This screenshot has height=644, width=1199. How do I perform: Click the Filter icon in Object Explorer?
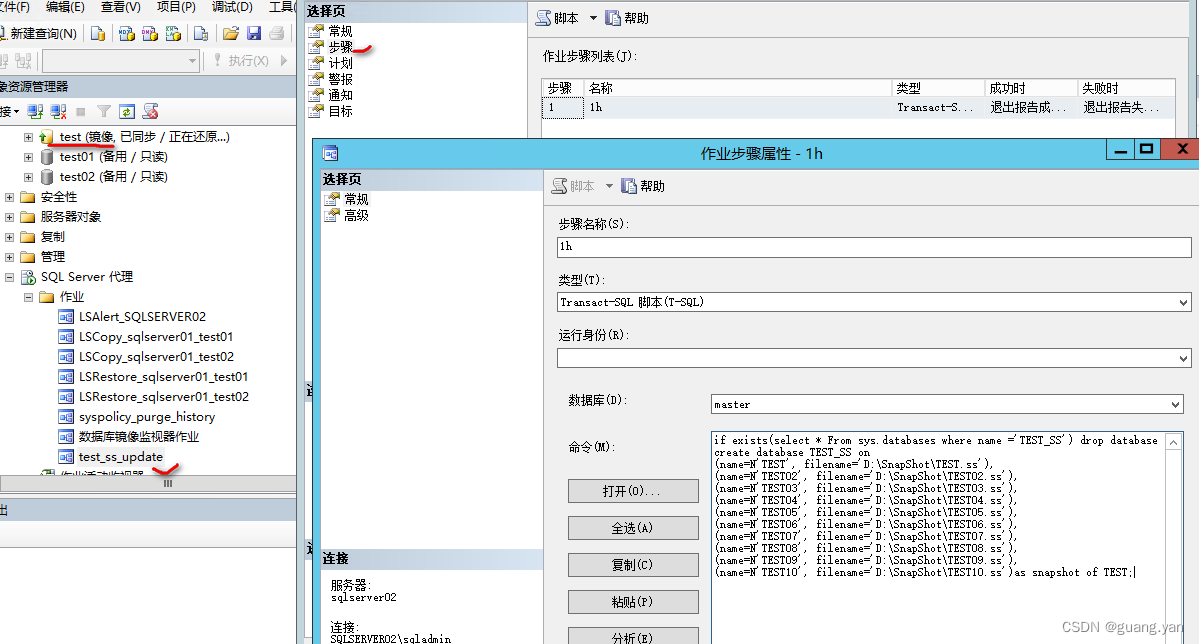pos(104,111)
